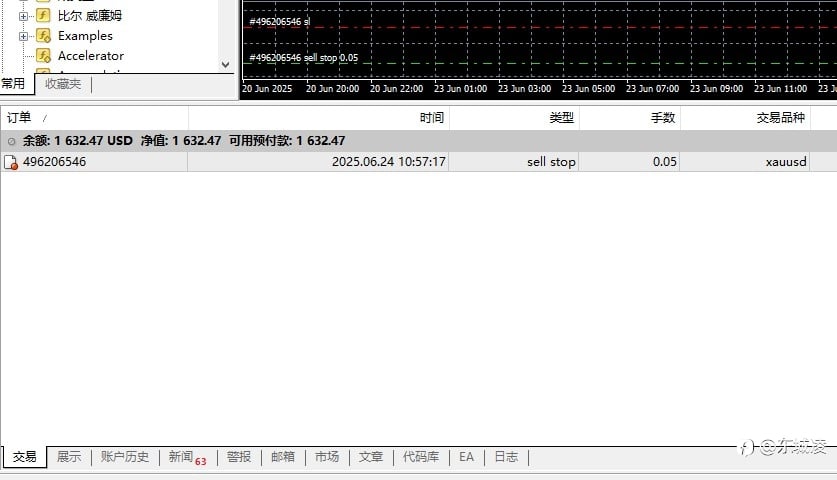Open the EA terminal tab
The width and height of the screenshot is (837, 480).
pos(466,457)
